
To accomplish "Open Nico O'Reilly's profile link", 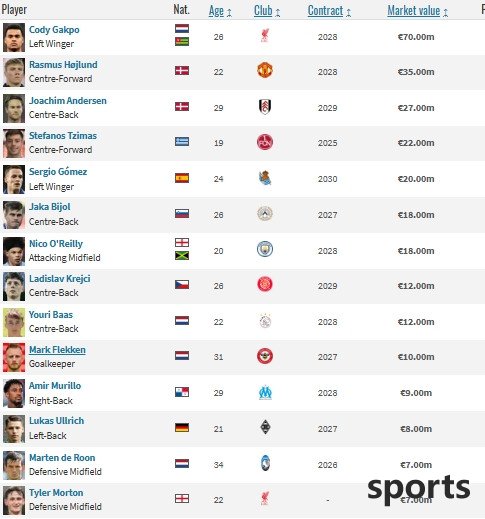I will [x=56, y=244].
